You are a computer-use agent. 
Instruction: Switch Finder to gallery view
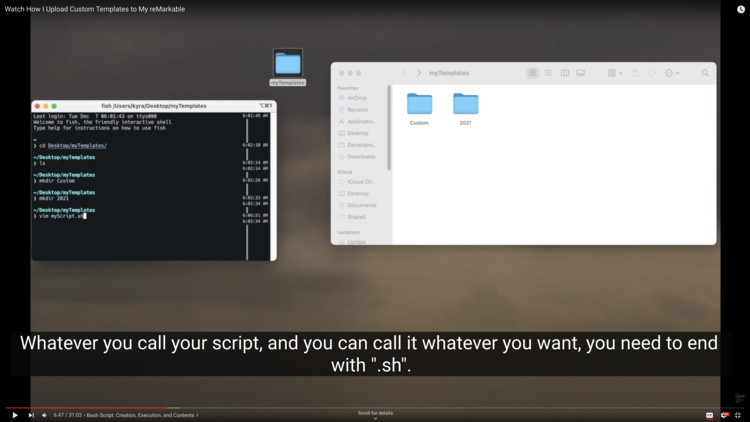(x=581, y=73)
